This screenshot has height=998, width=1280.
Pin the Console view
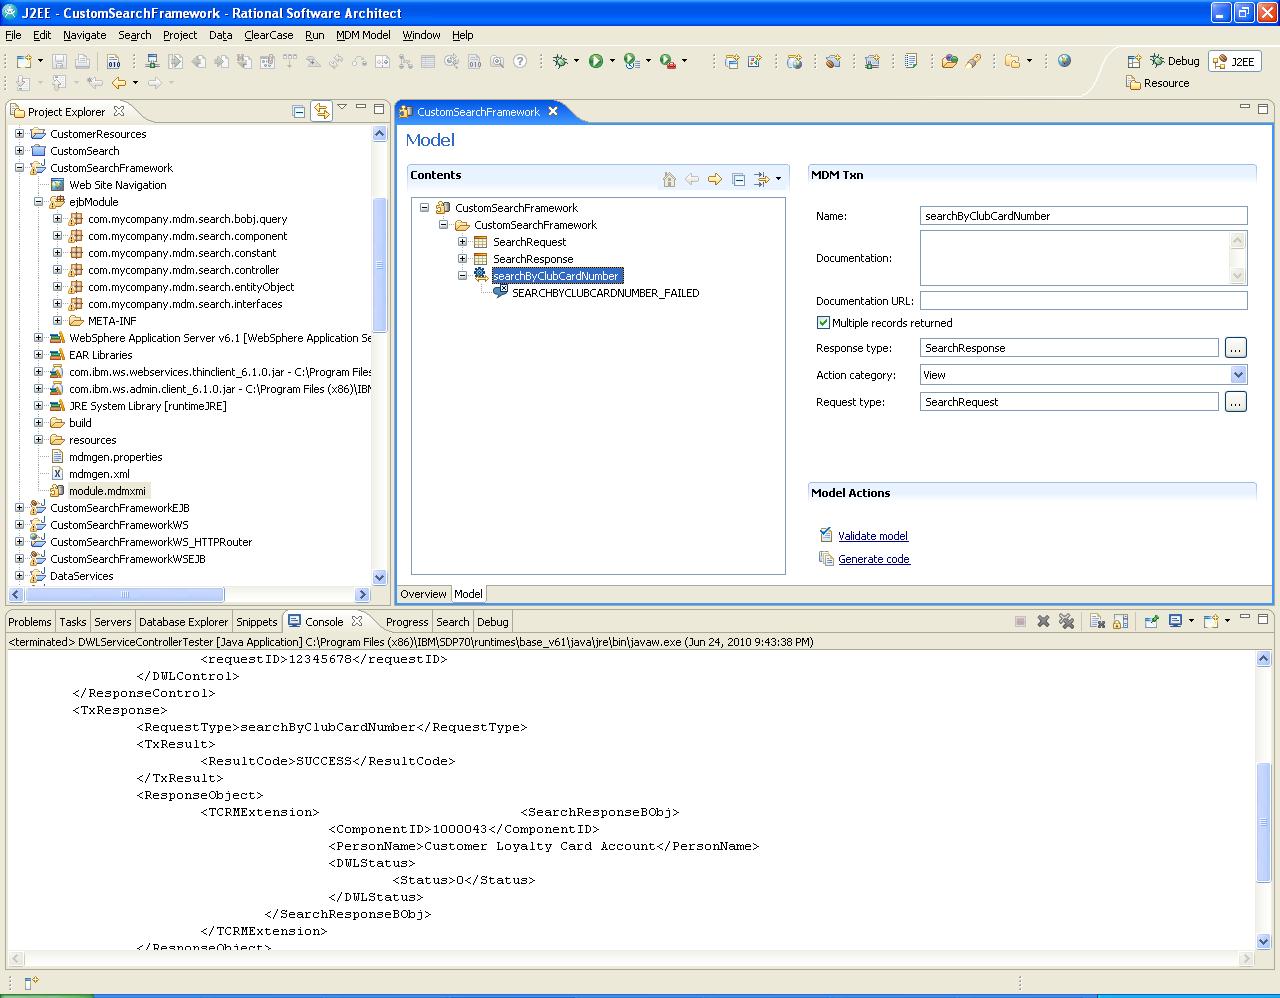tap(1151, 620)
